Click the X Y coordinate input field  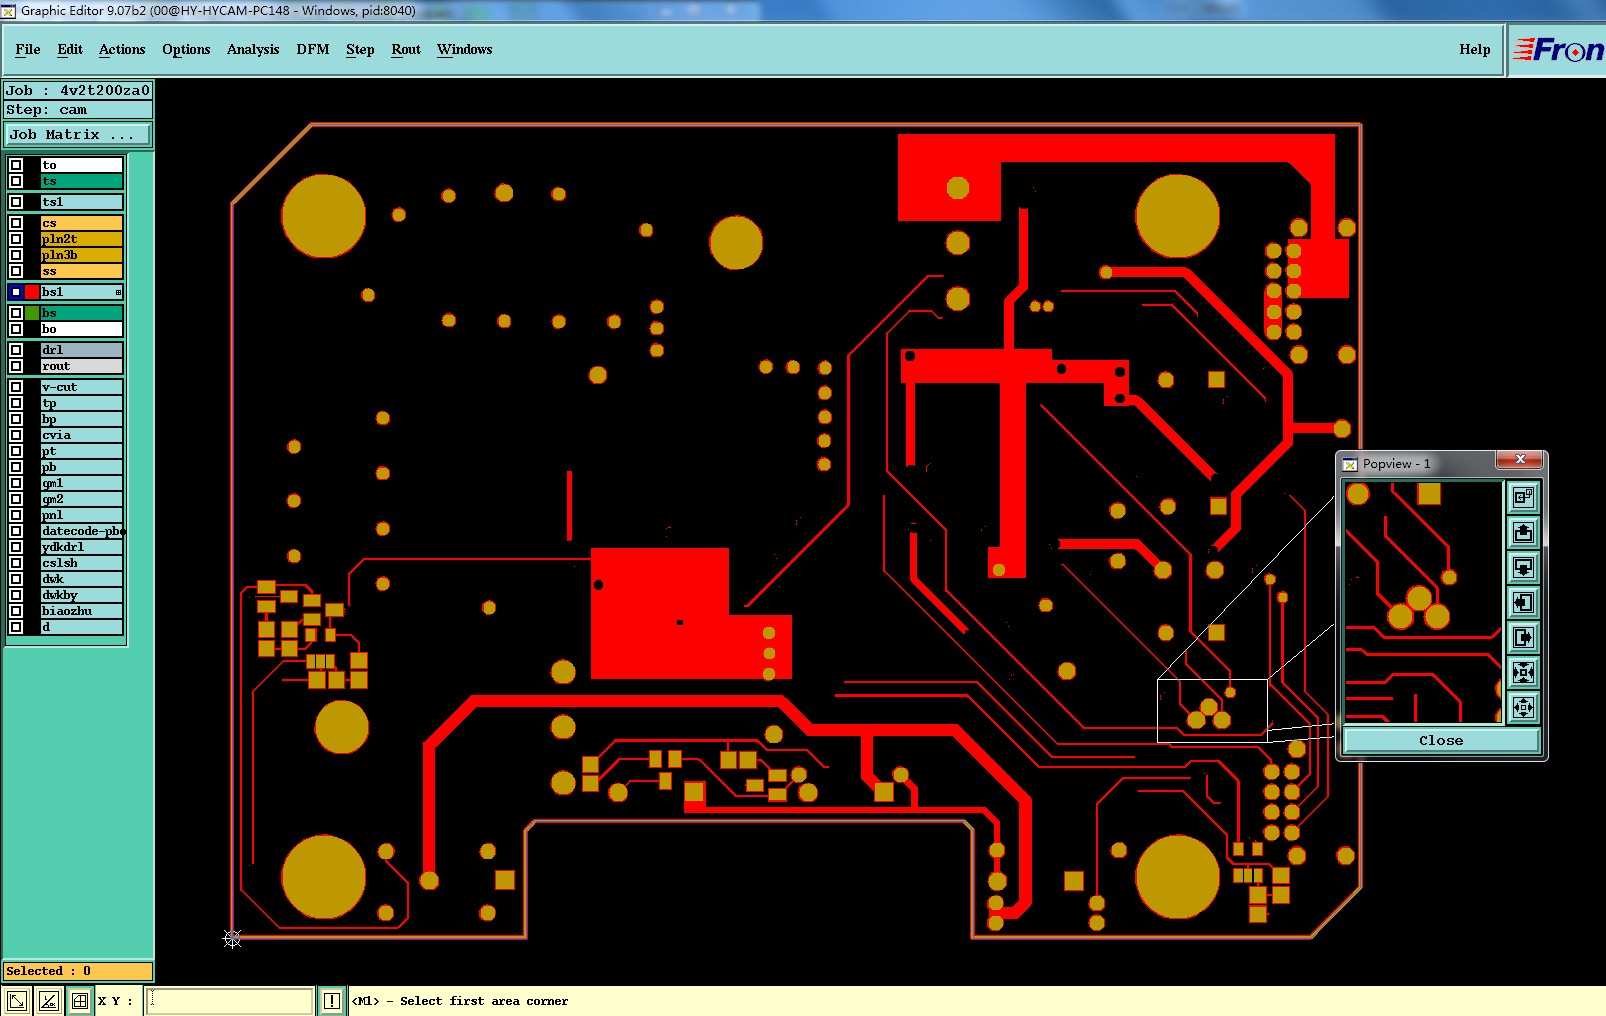[230, 1000]
